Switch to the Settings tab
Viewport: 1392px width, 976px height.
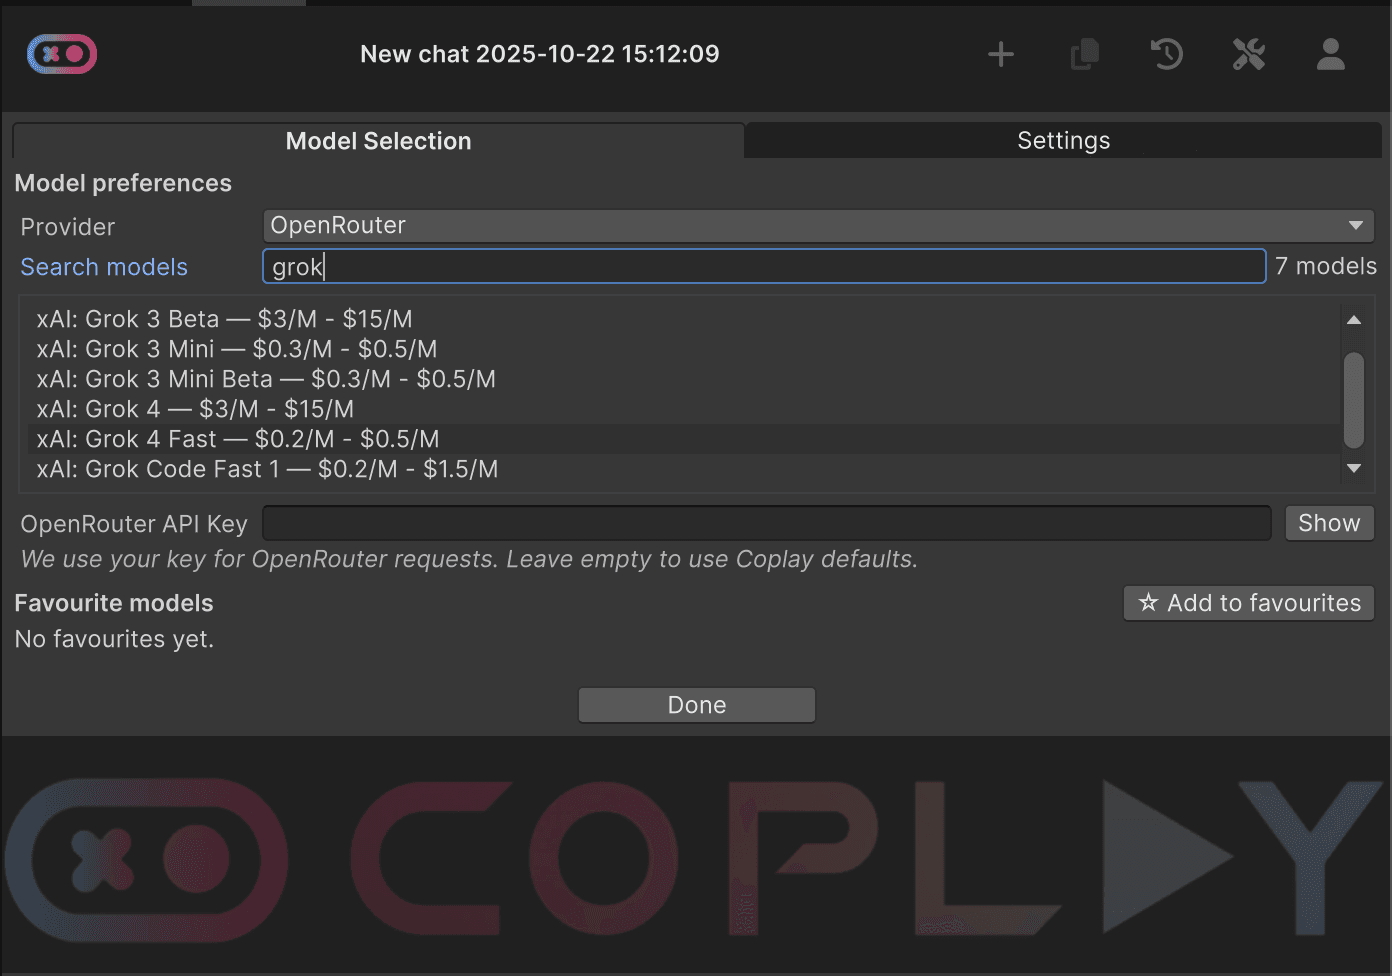click(1062, 140)
